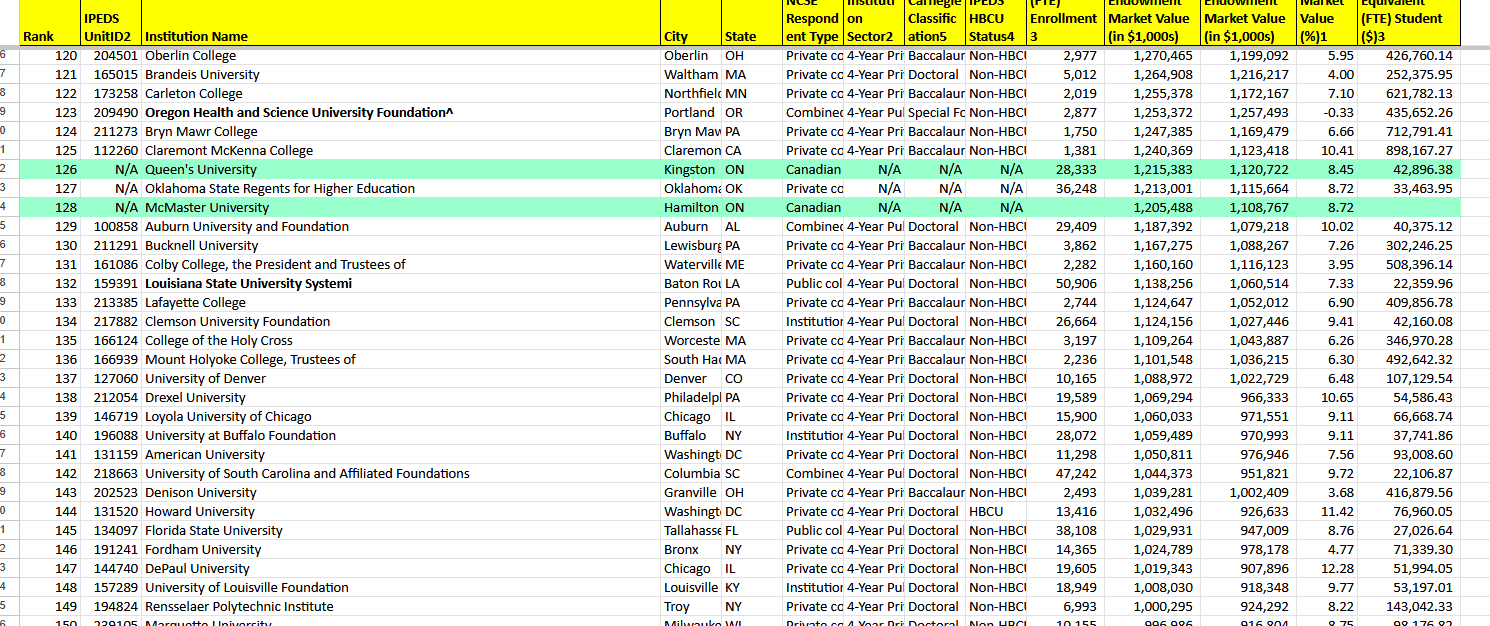The image size is (1490, 626).
Task: Click the 12.28 percent change cell
Action: coord(1325,569)
